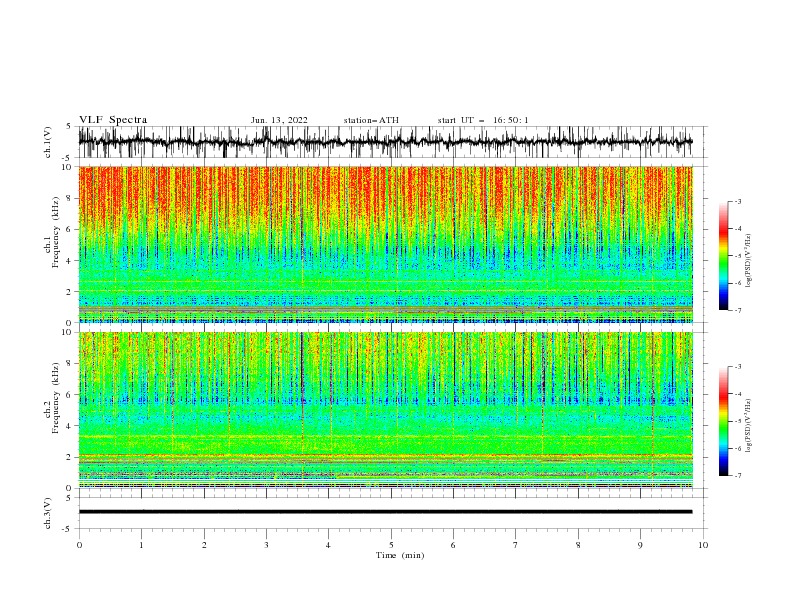The height and width of the screenshot is (612, 792).
Task: Click the ch.1 color scale bar
Action: 723,256
